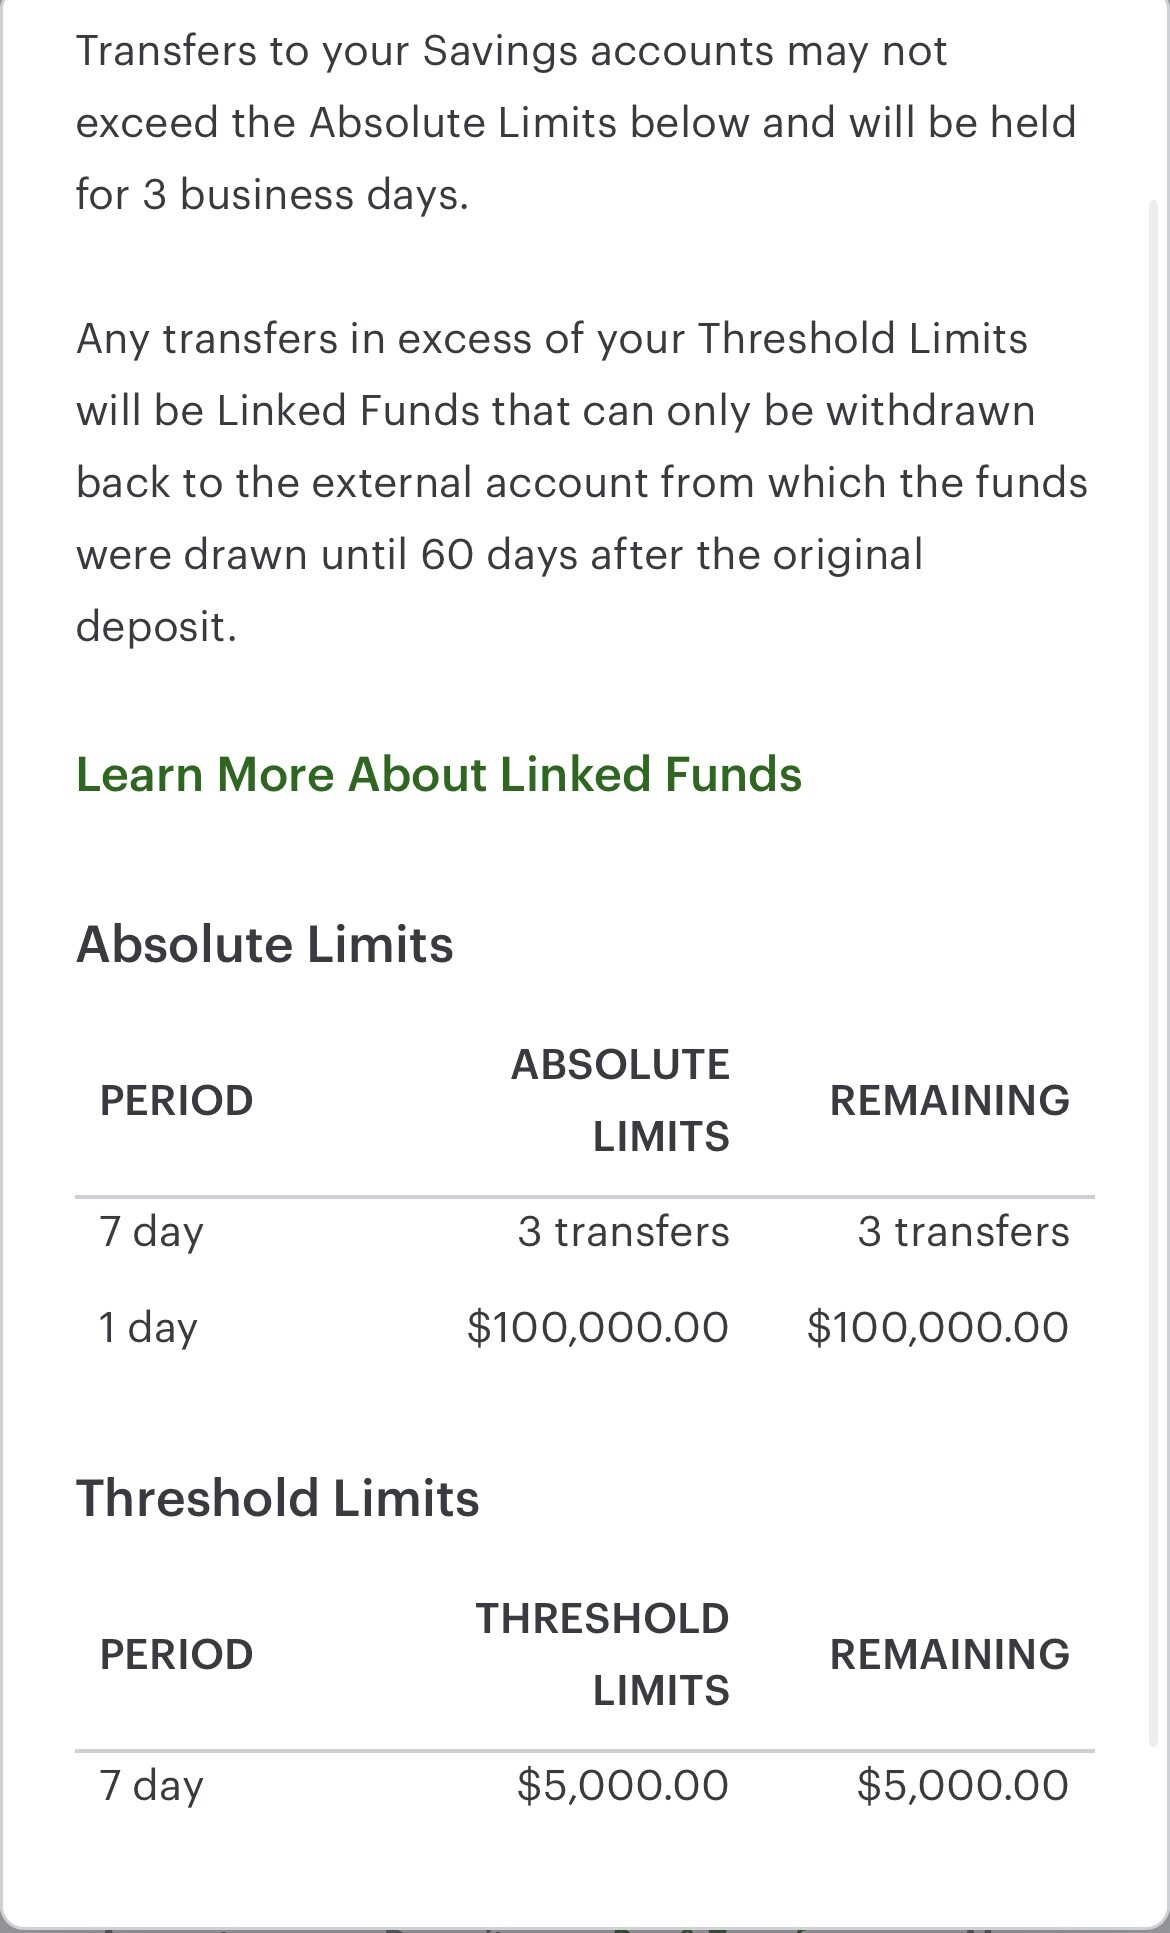Open the Learn More About Linked Funds link
Viewport: 1170px width, 1933px height.
click(438, 775)
